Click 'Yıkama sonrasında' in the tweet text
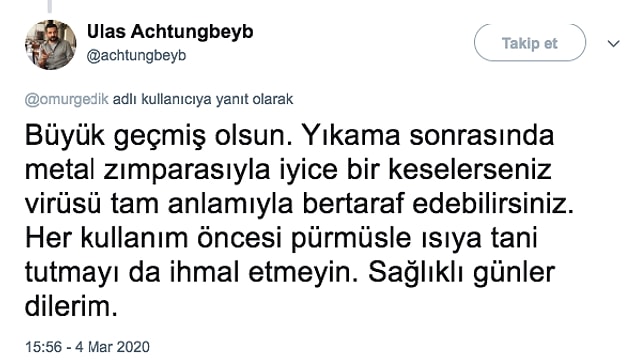 click(x=428, y=135)
